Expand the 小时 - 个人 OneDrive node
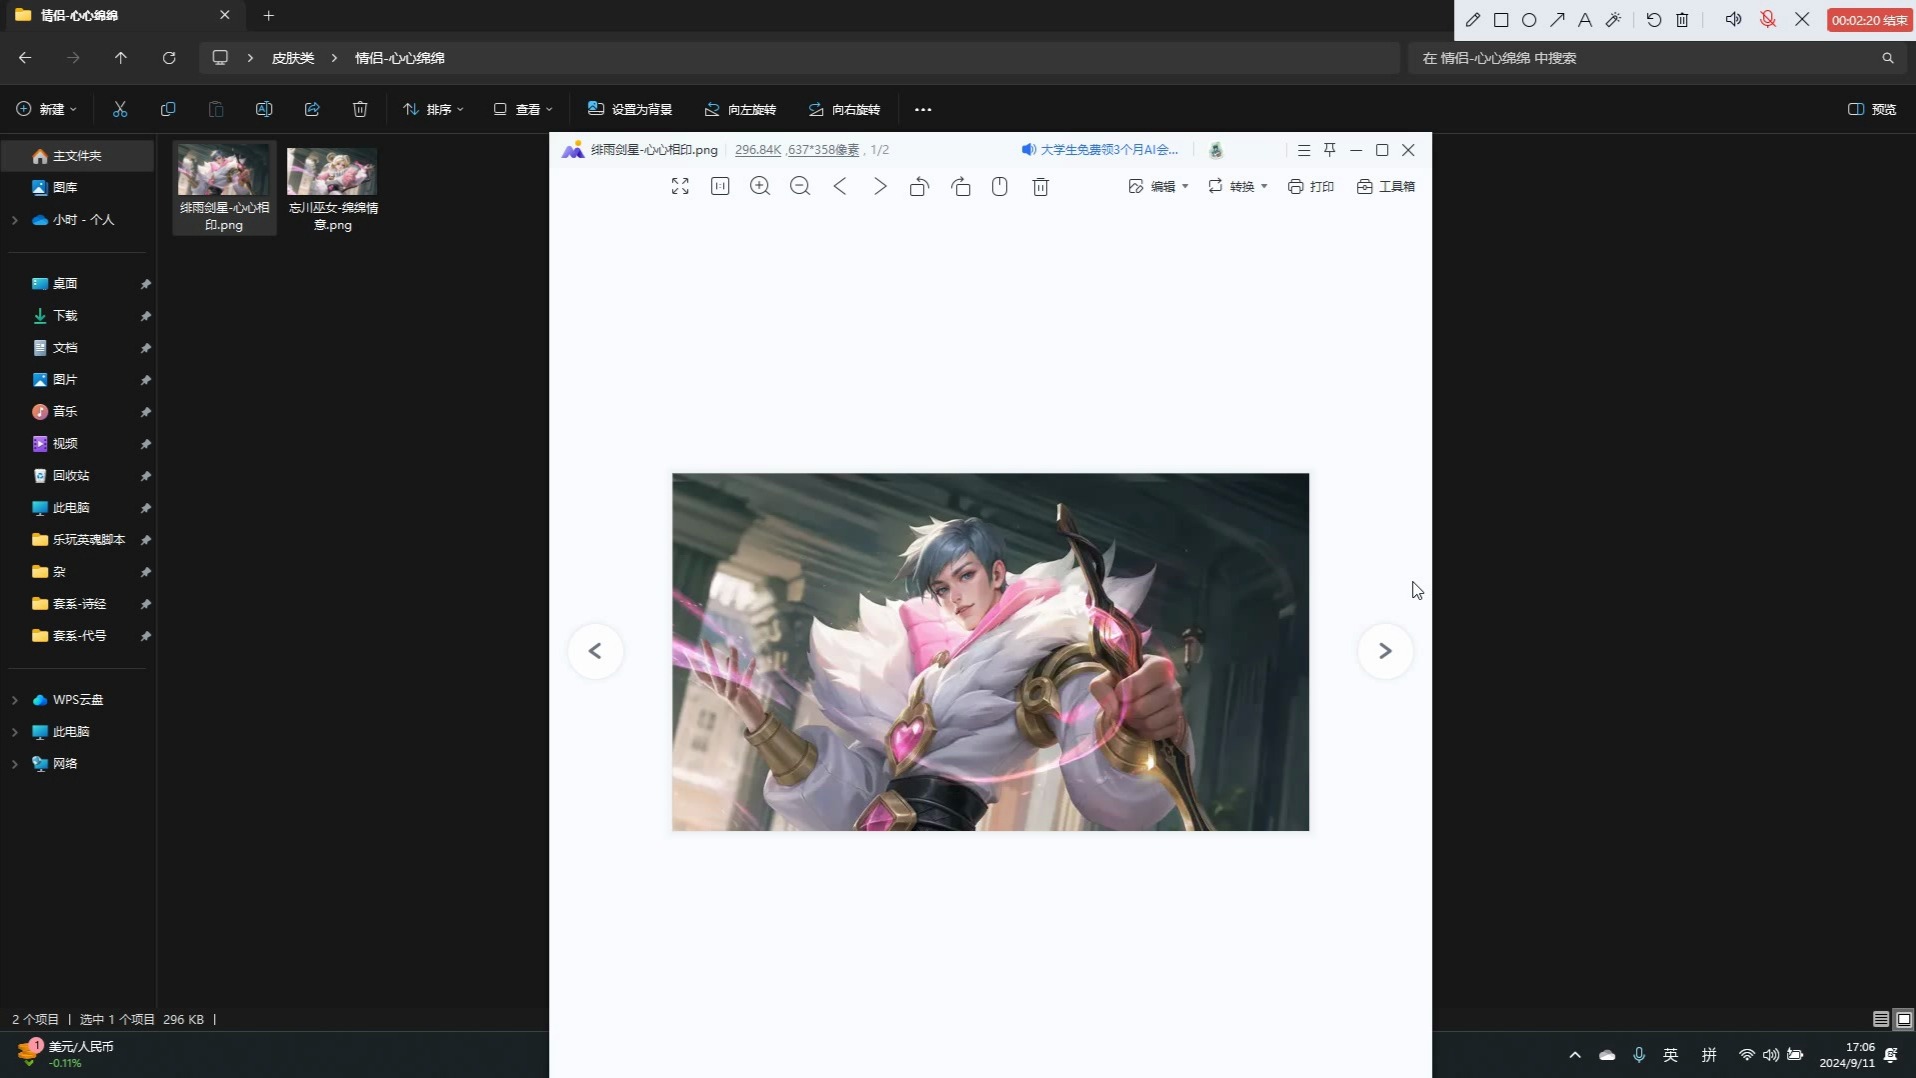The height and width of the screenshot is (1078, 1916). click(14, 220)
